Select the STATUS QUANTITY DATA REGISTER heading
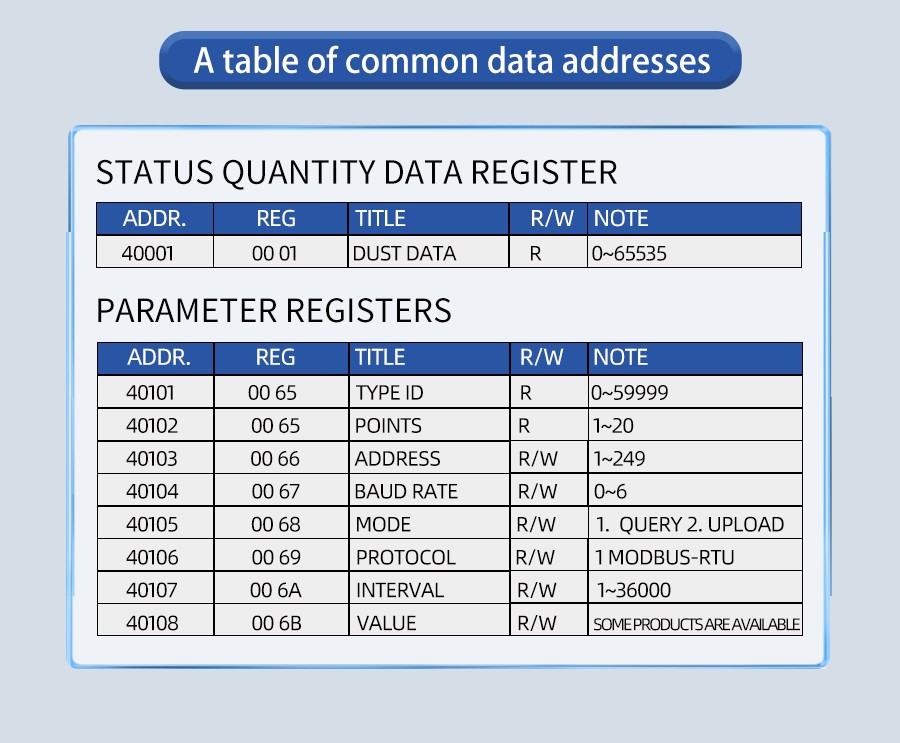 [x=357, y=173]
